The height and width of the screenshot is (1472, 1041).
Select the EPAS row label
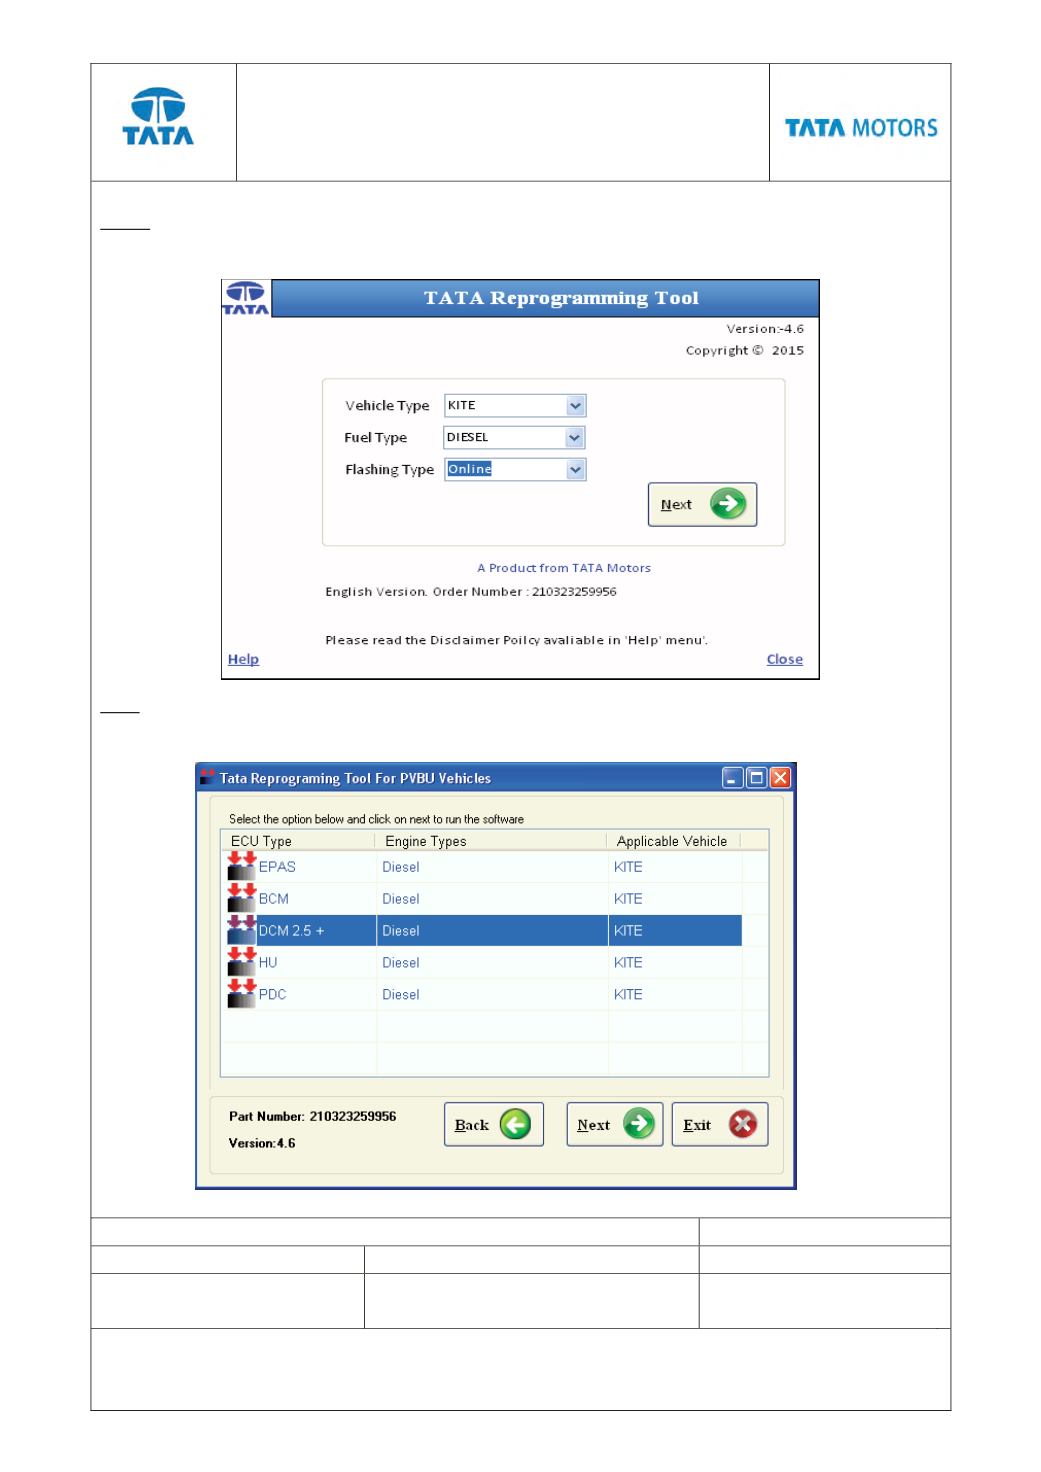277,867
